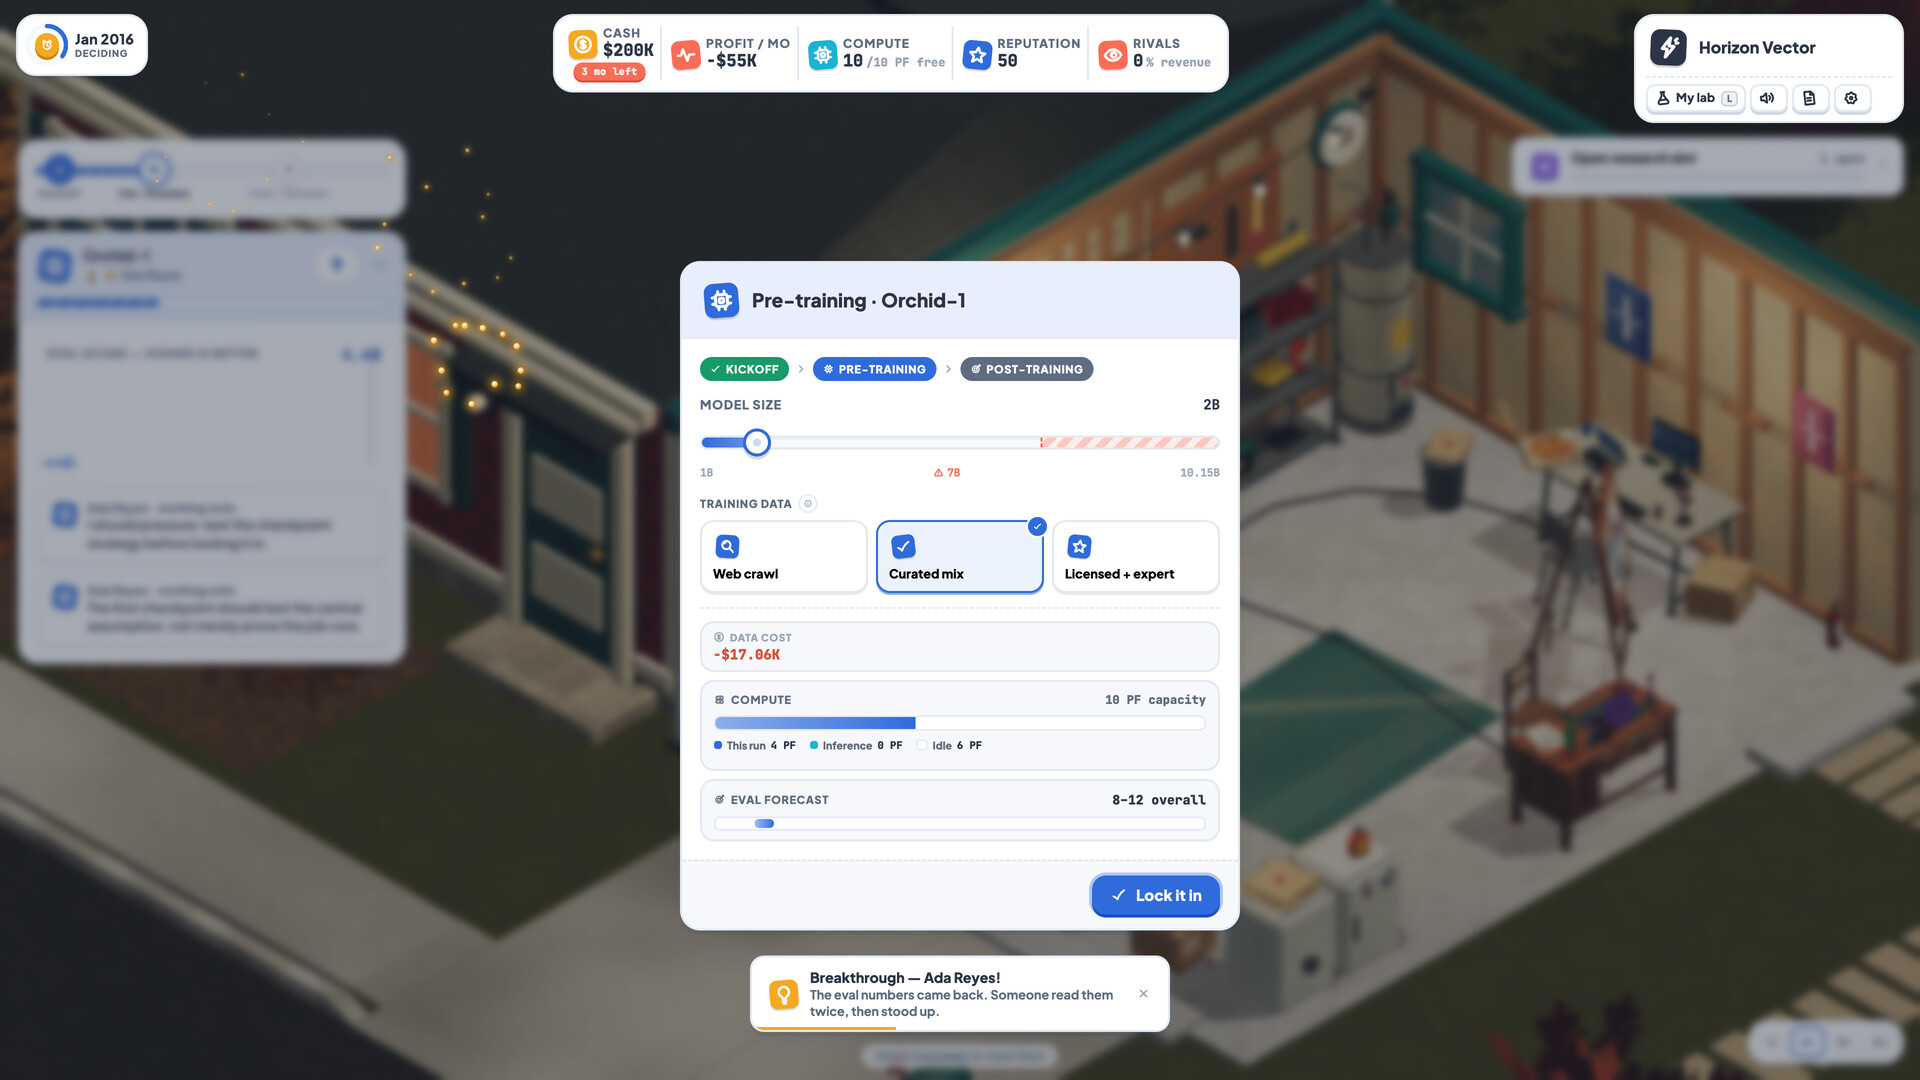Click the model size slider handle
Screen dimensions: 1920x1080
tap(757, 442)
